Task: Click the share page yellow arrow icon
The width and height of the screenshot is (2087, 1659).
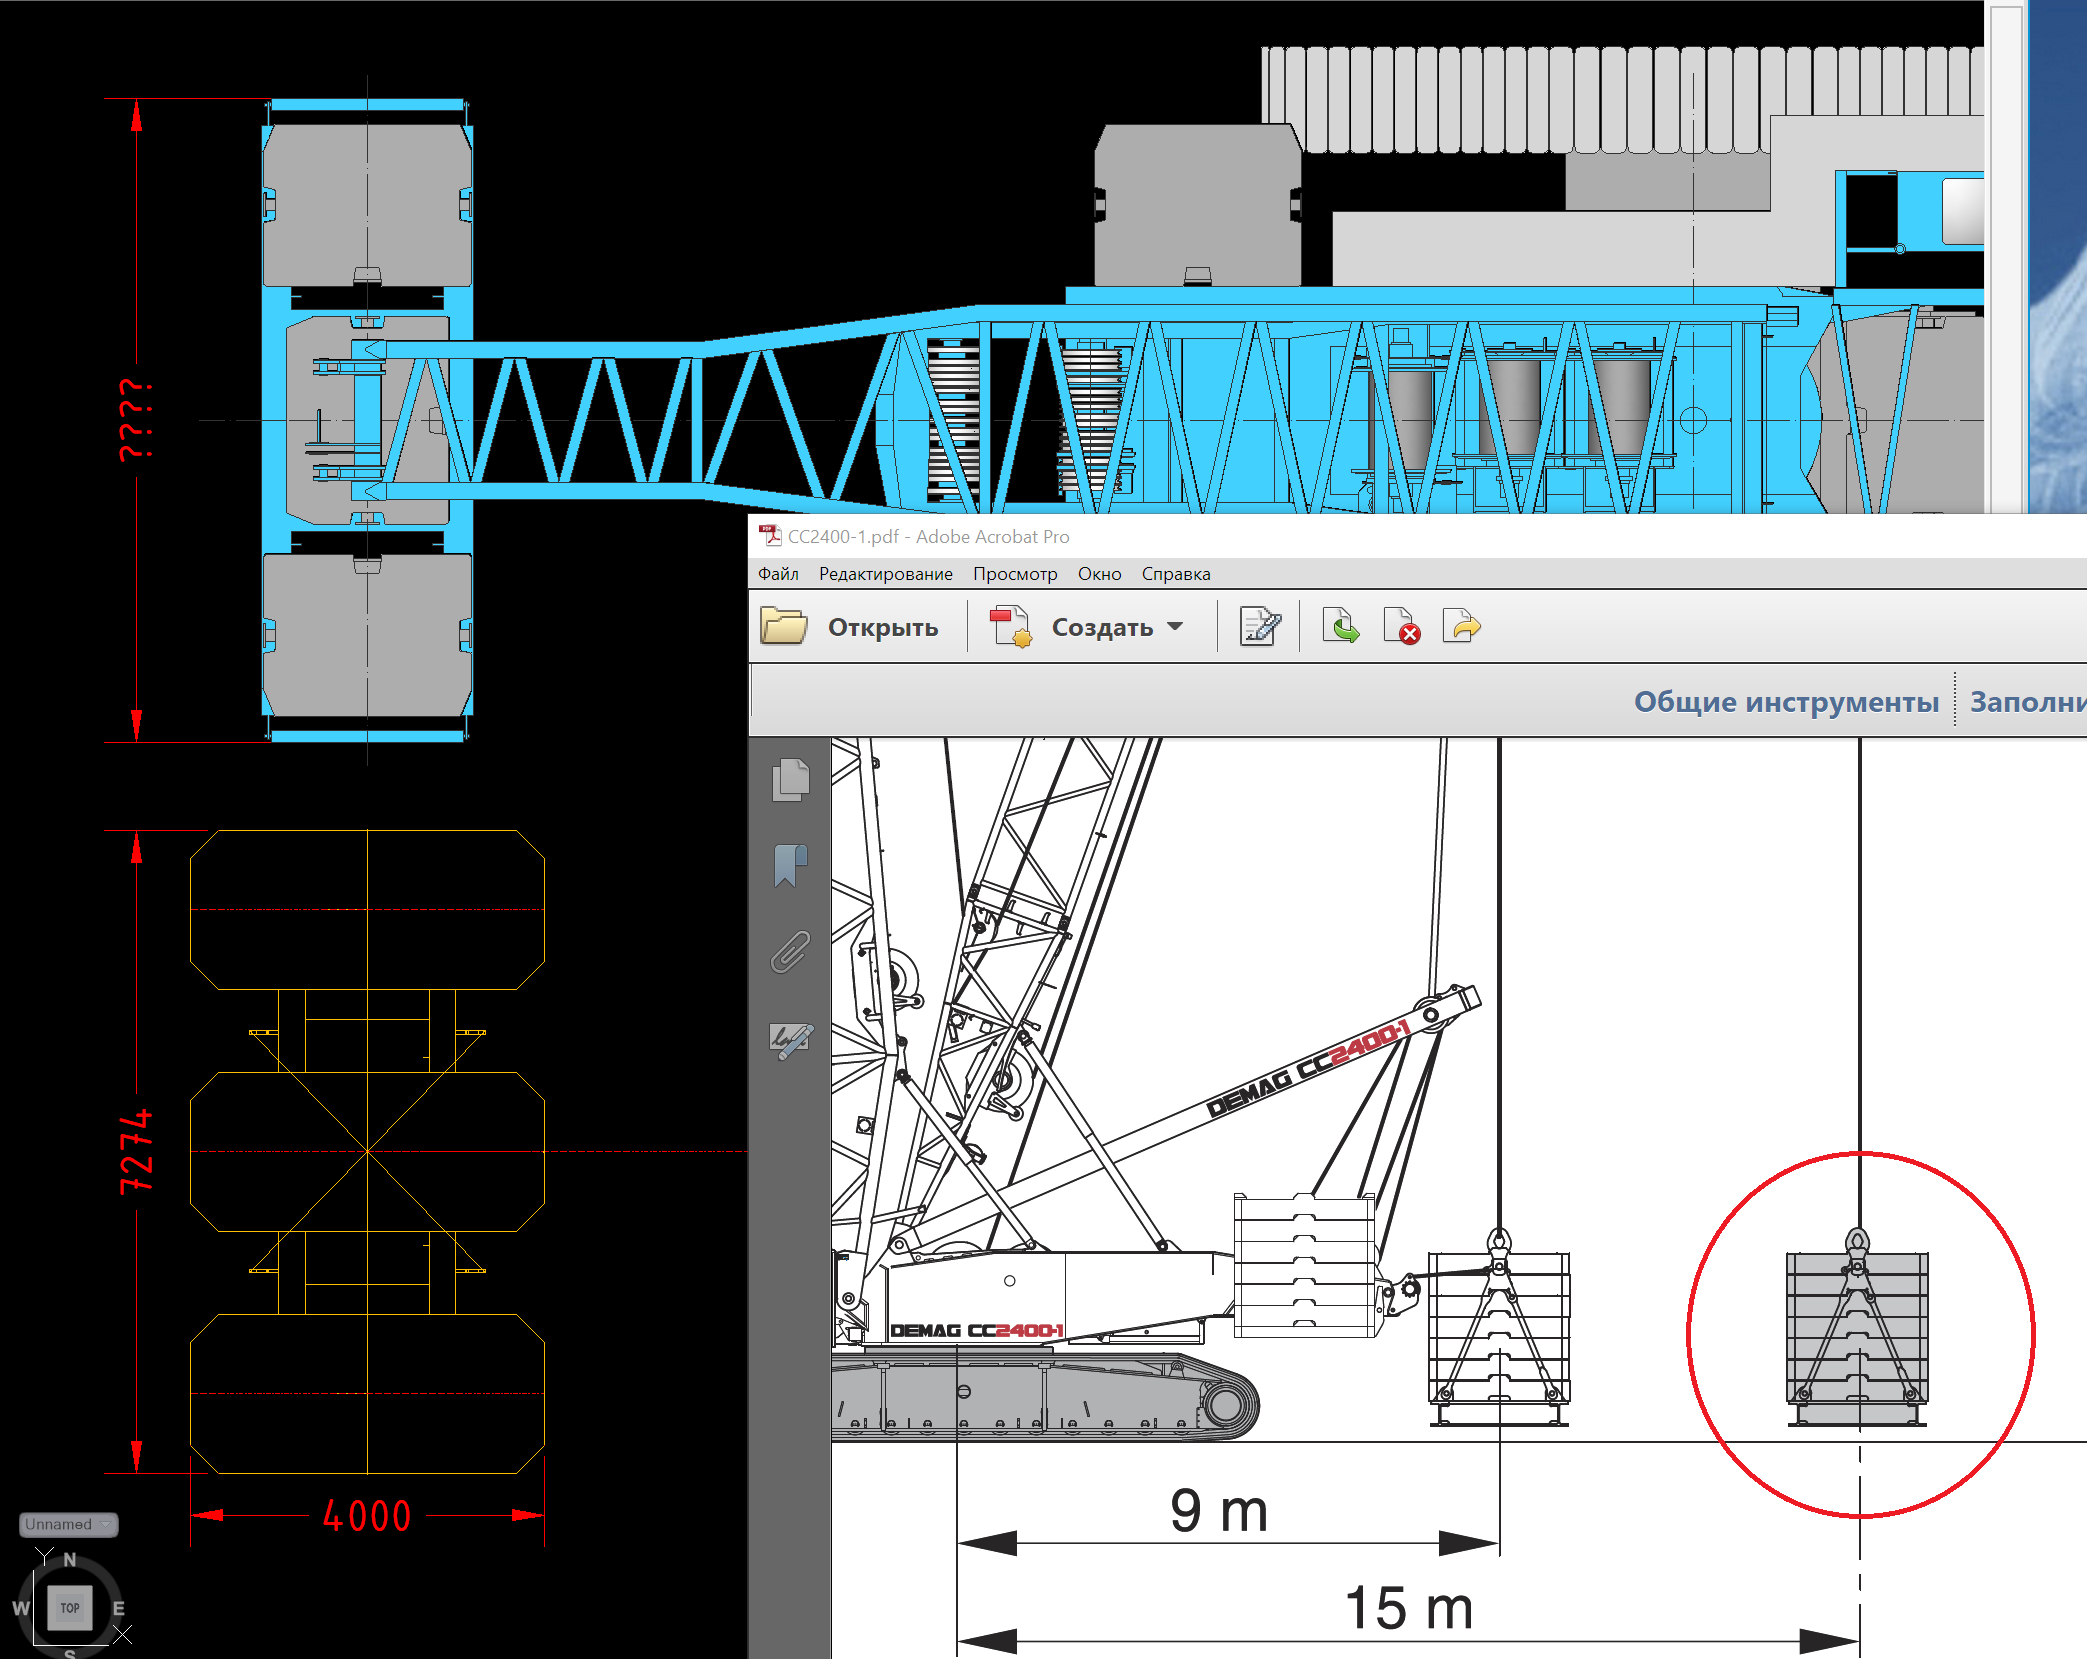Action: click(x=1461, y=627)
